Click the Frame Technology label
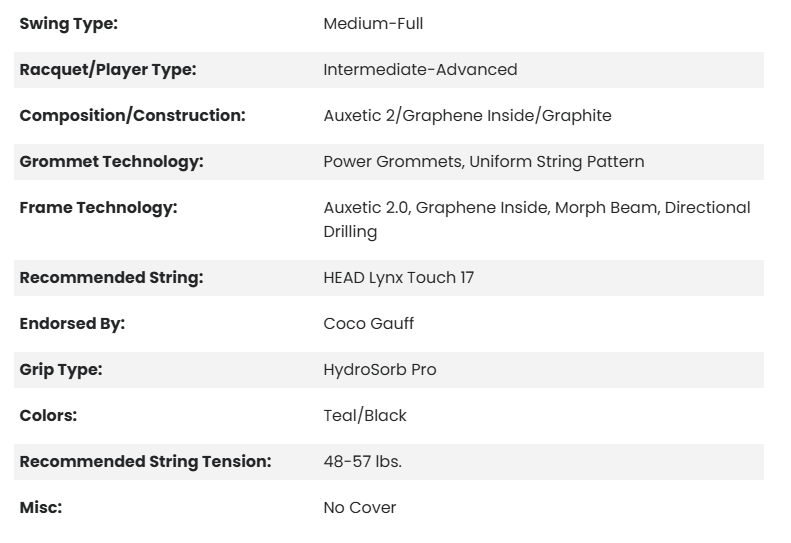Image resolution: width=791 pixels, height=543 pixels. (98, 208)
